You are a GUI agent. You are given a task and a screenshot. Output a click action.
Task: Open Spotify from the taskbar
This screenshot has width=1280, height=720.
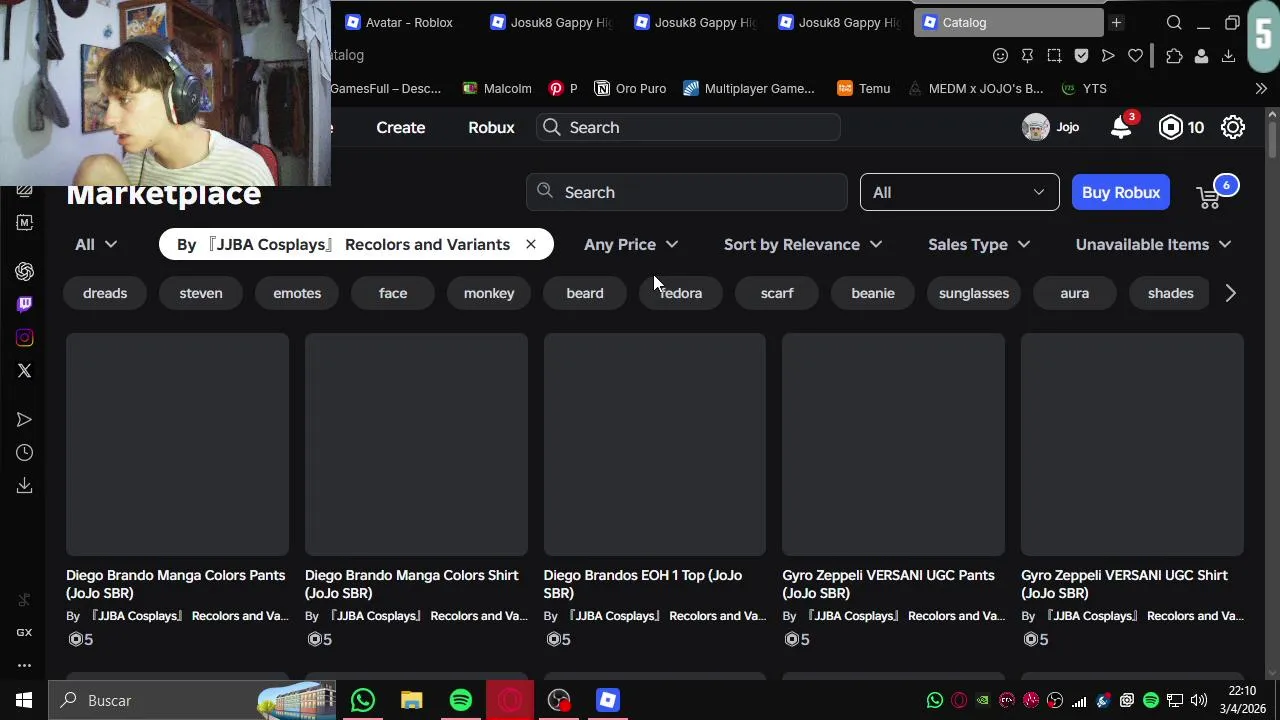click(461, 700)
